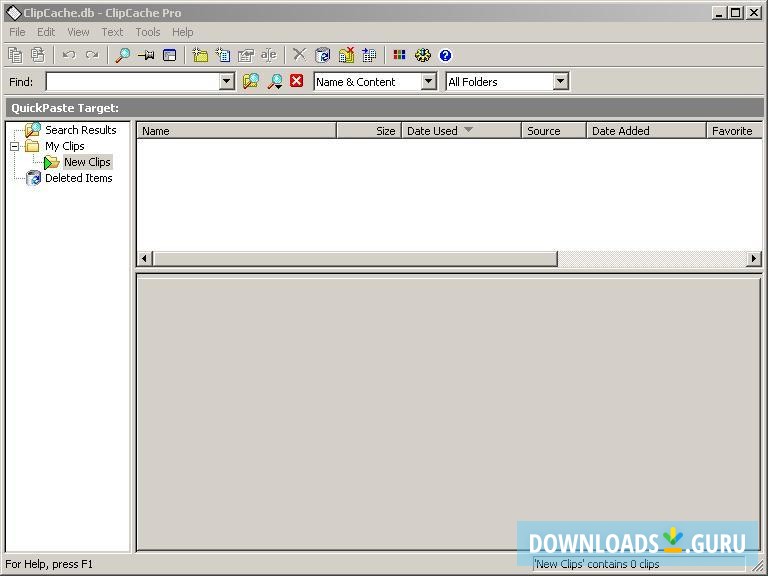Open the Edit menu

[46, 32]
